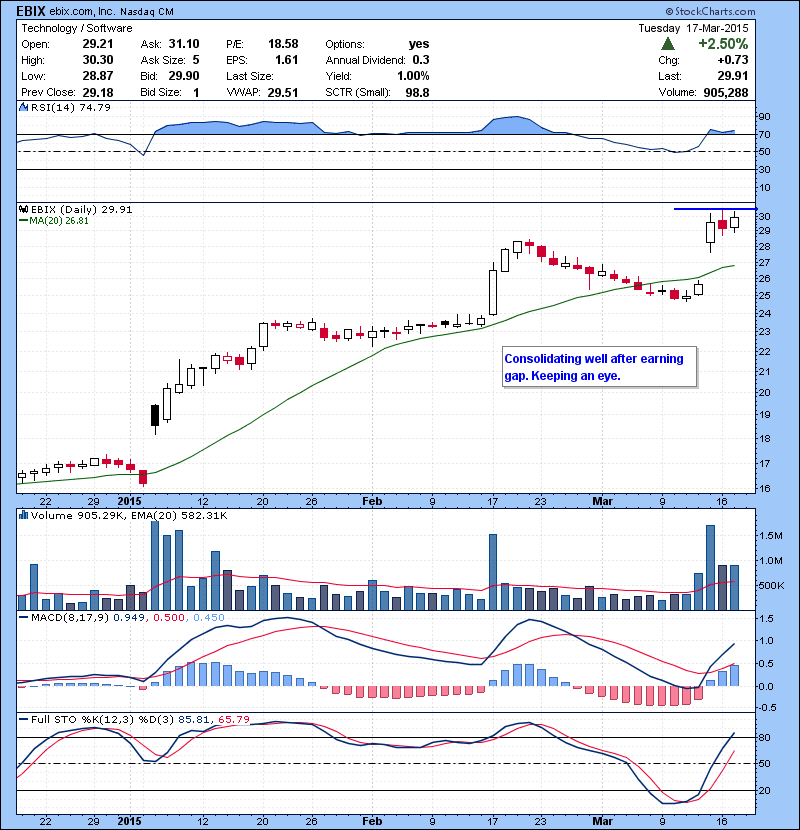Screen dimensions: 800x830
Task: Click the blue resistance line above recent candles
Action: (x=715, y=209)
